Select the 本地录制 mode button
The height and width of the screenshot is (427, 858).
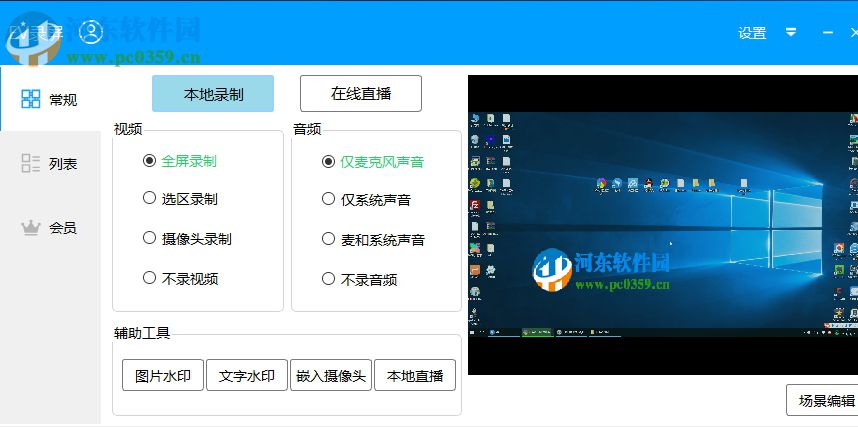pyautogui.click(x=213, y=94)
